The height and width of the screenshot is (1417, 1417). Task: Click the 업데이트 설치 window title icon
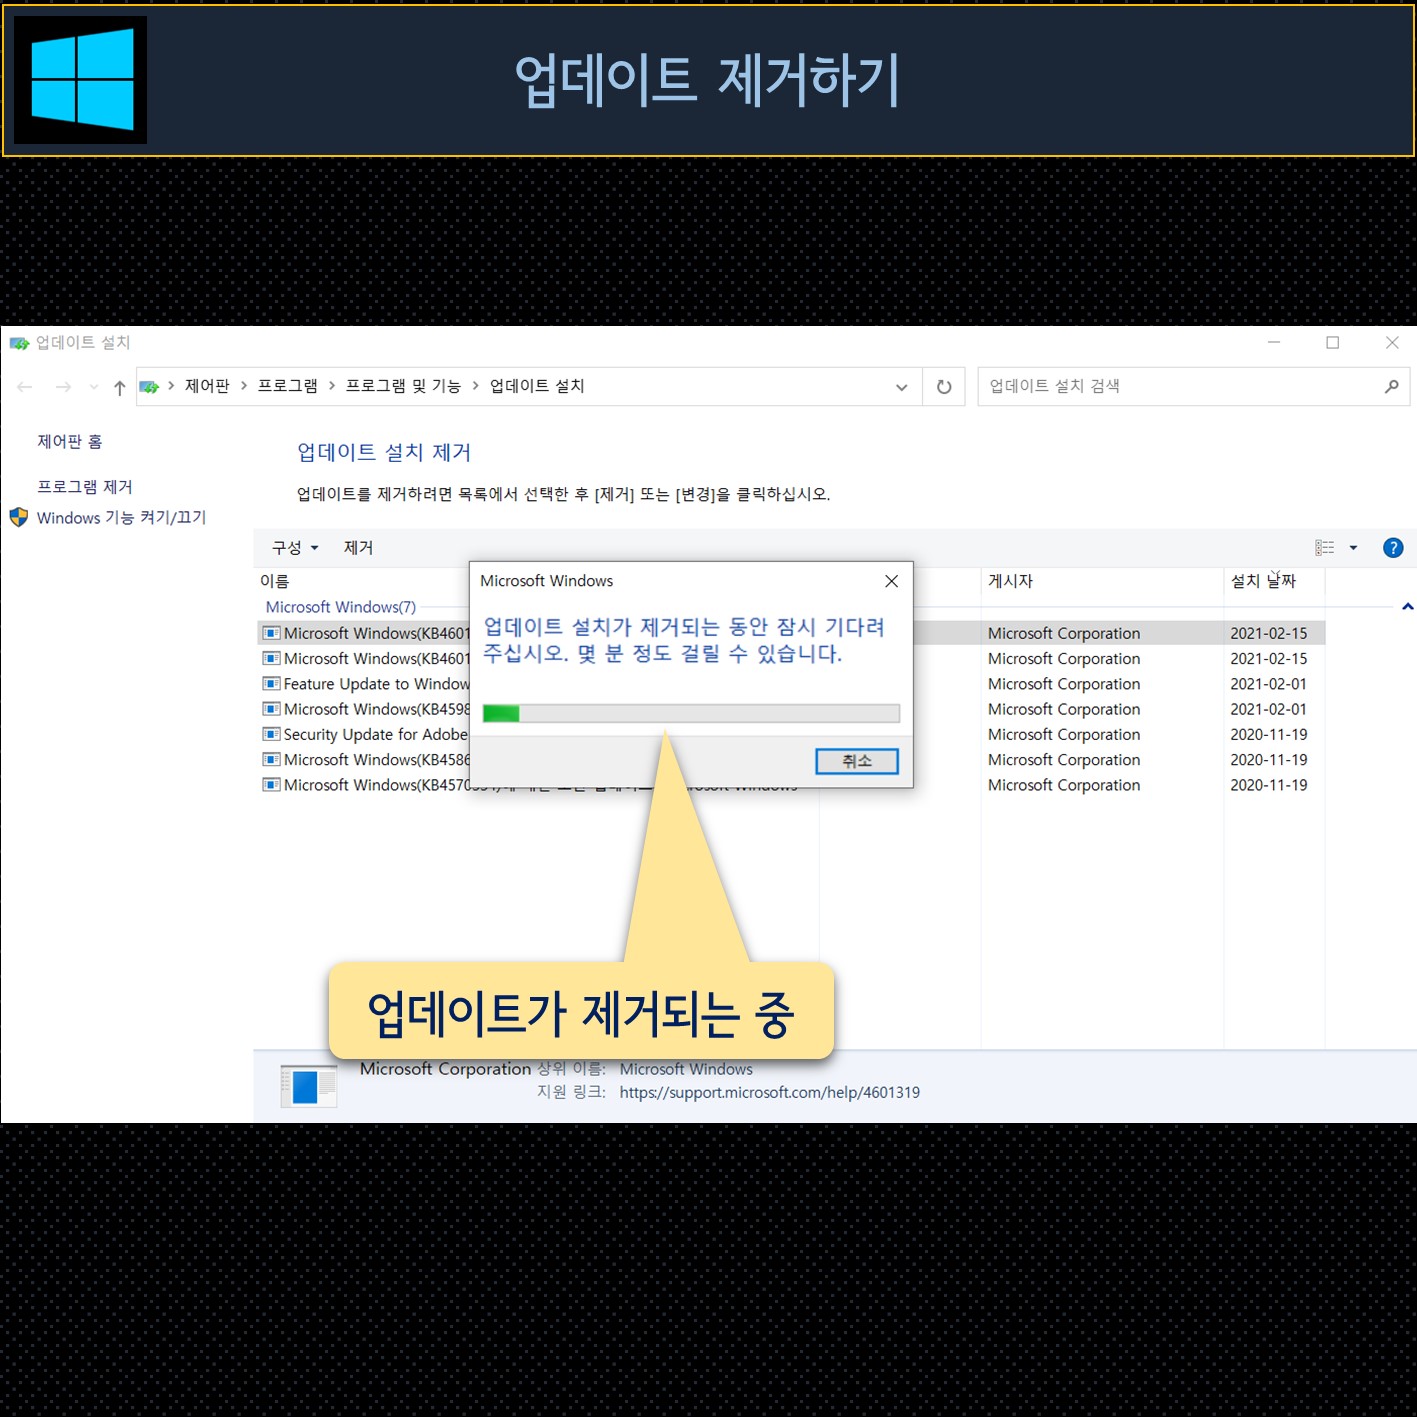click(19, 343)
